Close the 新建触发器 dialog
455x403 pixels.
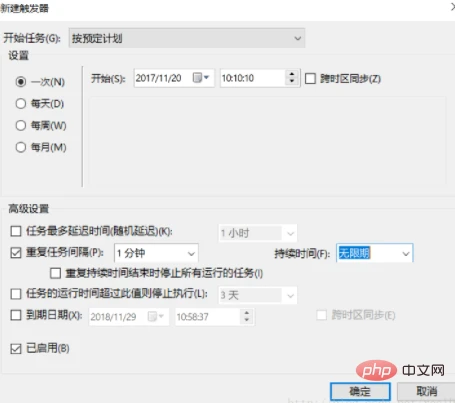pos(453,7)
